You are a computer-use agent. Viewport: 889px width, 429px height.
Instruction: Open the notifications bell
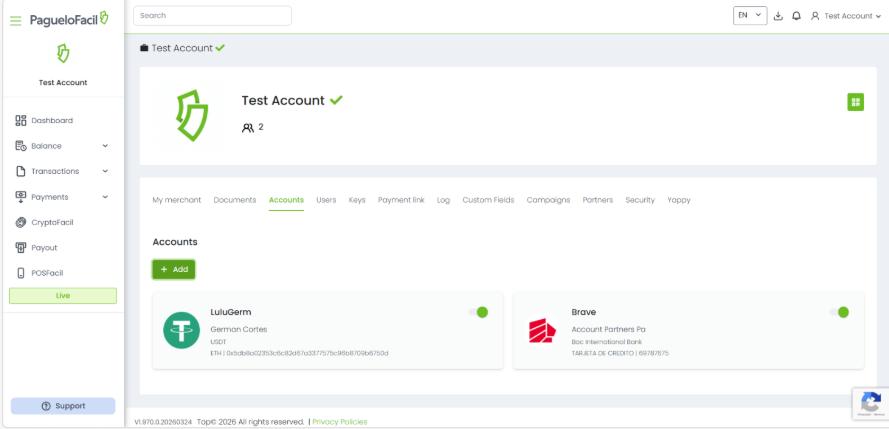(x=796, y=16)
